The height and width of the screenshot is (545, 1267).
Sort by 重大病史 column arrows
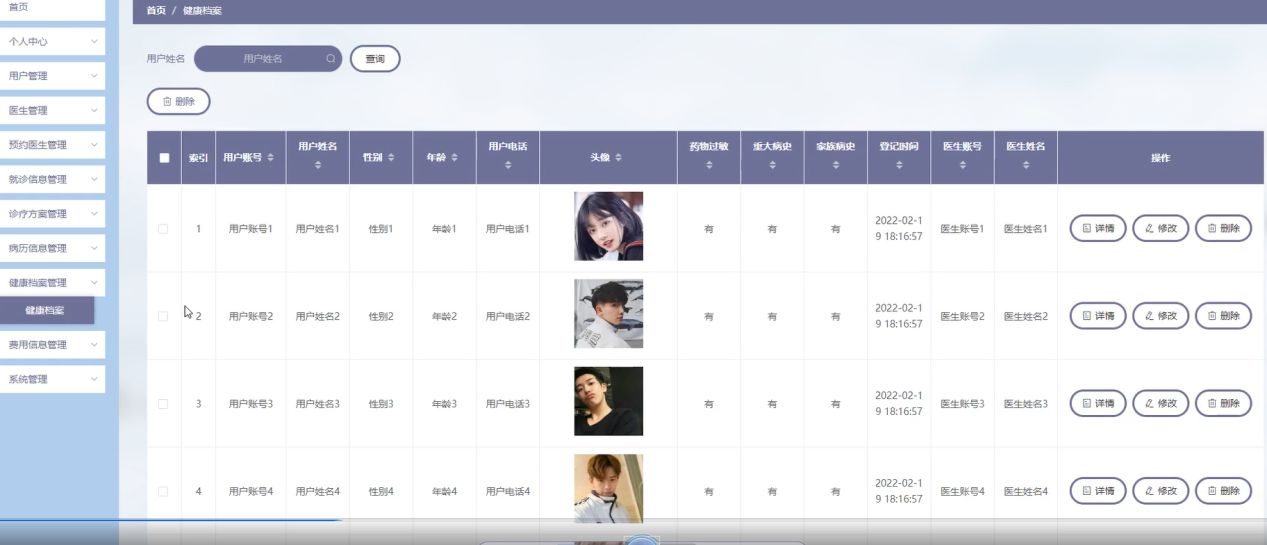772,165
